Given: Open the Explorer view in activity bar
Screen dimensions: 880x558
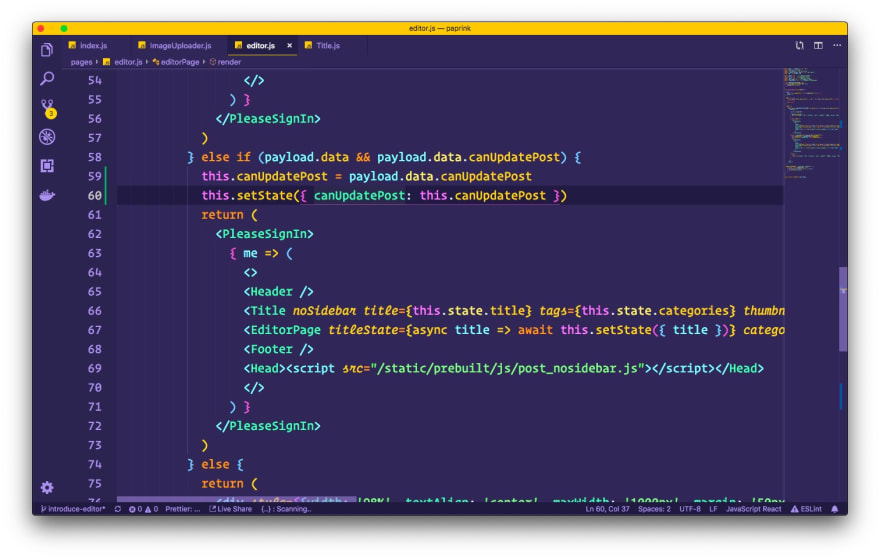Looking at the screenshot, I should pos(47,50).
